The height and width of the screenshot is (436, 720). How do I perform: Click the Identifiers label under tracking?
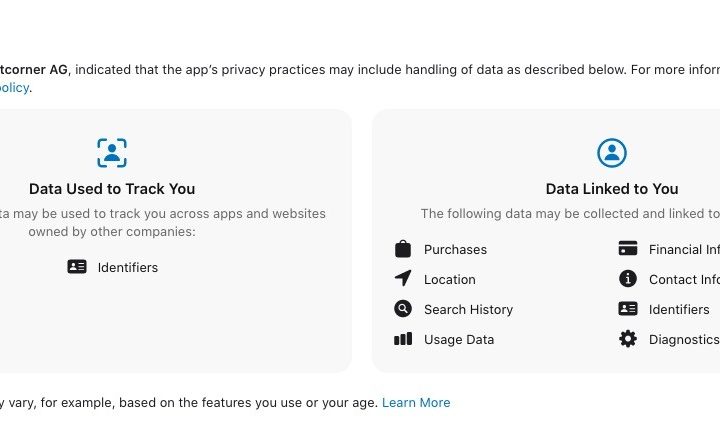pos(128,267)
